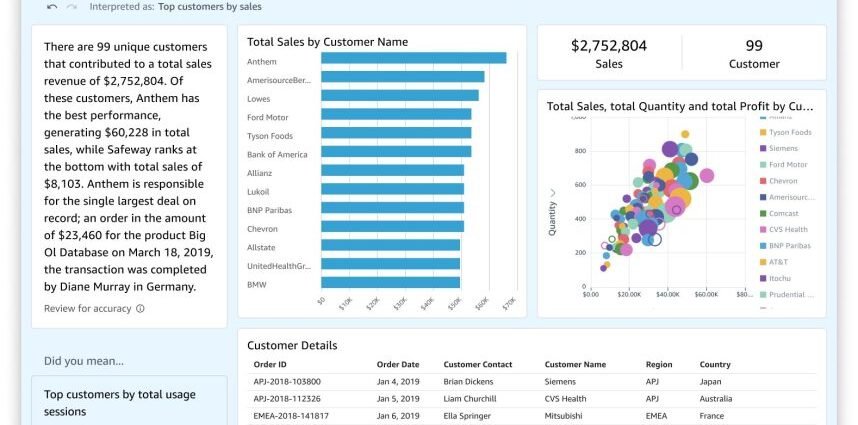Image resolution: width=858 pixels, height=425 pixels.
Task: Sort by the Order Date column header
Action: tap(398, 364)
